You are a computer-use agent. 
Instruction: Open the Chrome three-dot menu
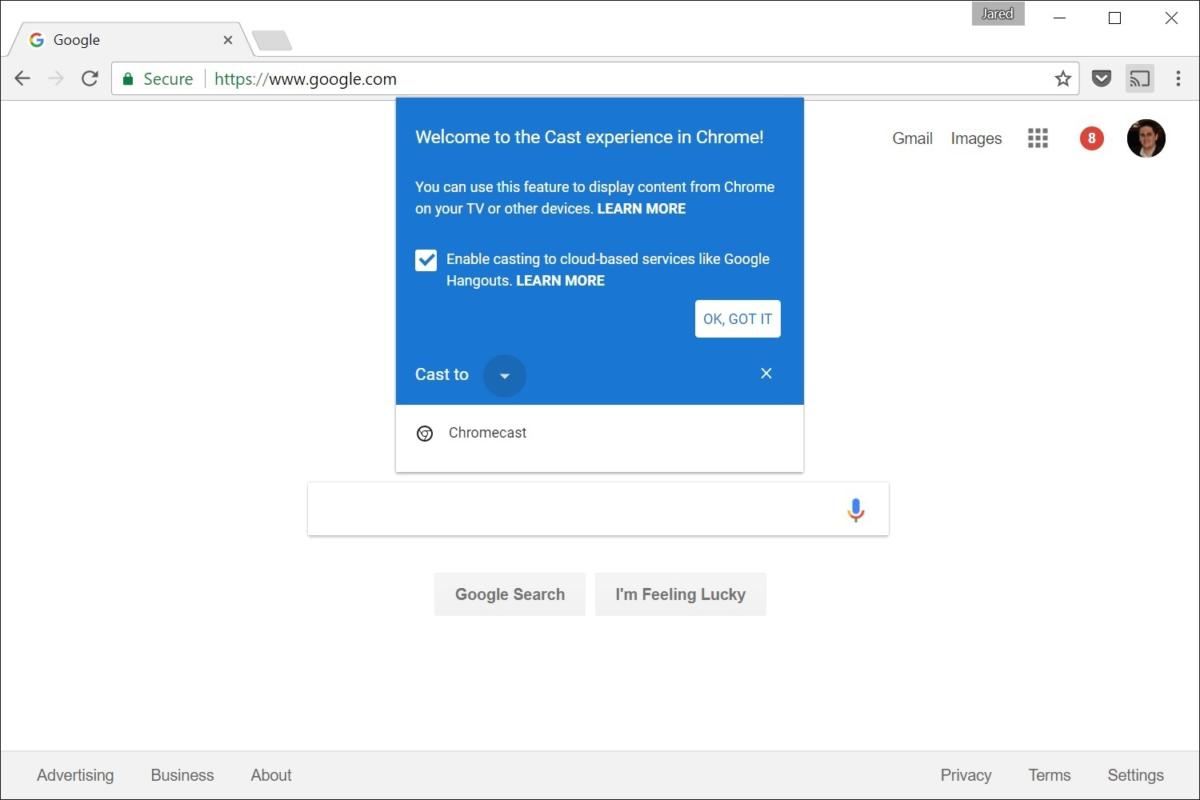[1179, 78]
